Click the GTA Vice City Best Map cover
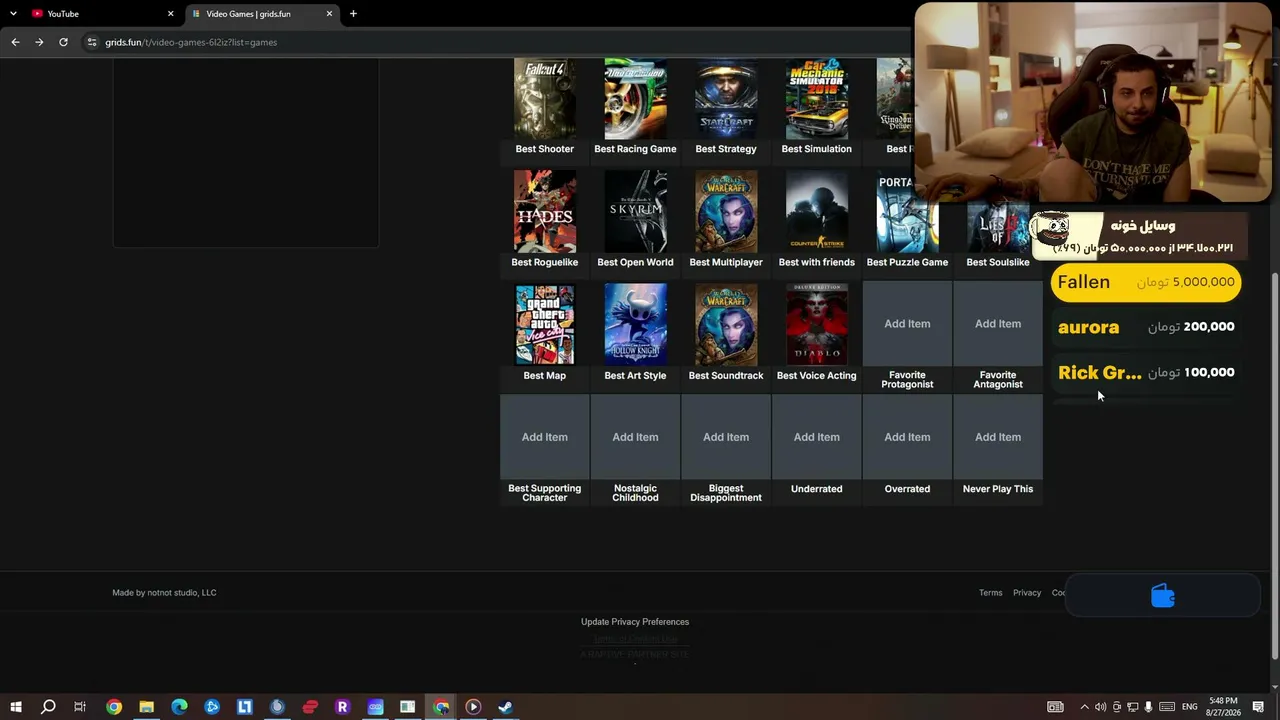1280x720 pixels. pyautogui.click(x=545, y=324)
